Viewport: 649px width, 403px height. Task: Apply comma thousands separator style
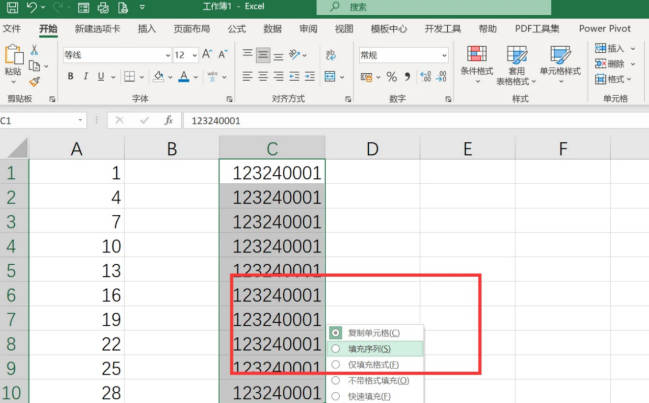[x=408, y=77]
